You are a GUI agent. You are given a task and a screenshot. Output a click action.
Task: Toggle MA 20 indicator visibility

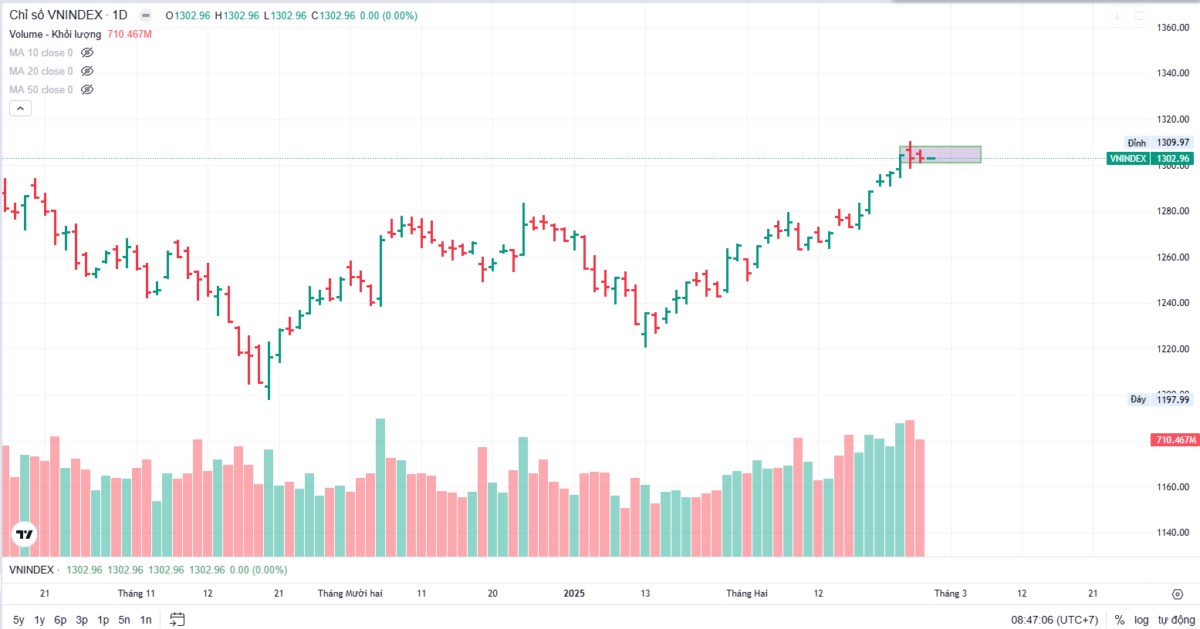(x=87, y=71)
